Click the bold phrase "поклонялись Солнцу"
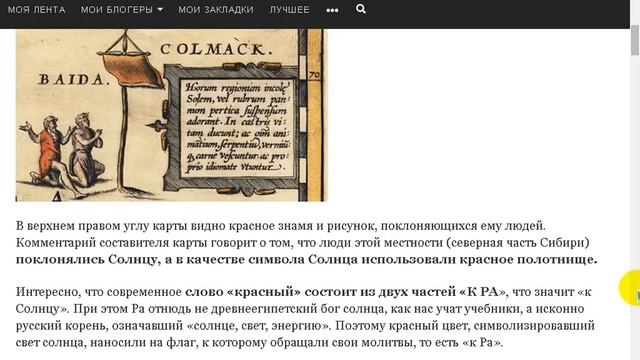 (x=86, y=260)
